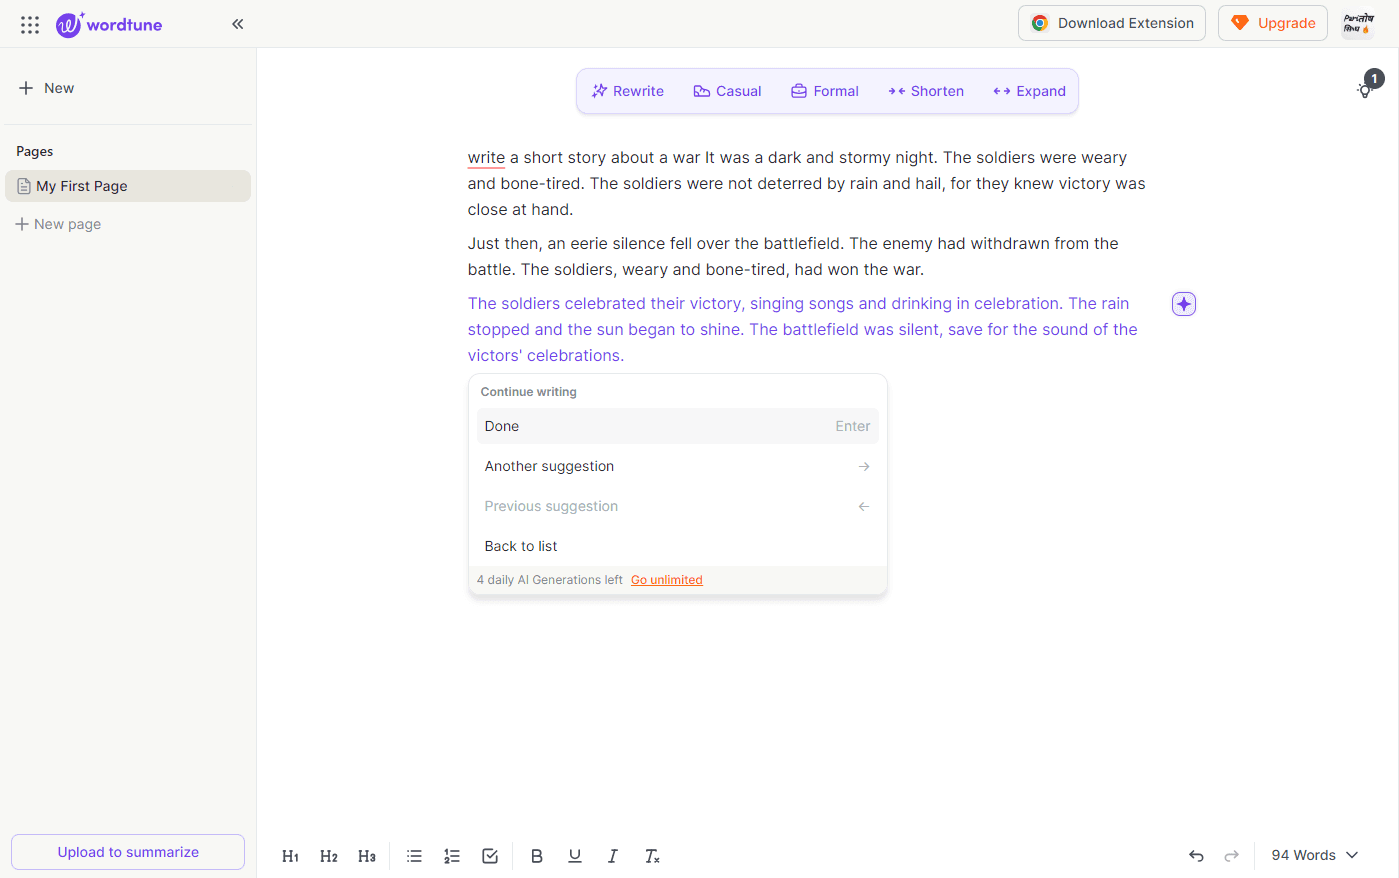The height and width of the screenshot is (878, 1399).
Task: Bold the selected text
Action: (537, 856)
